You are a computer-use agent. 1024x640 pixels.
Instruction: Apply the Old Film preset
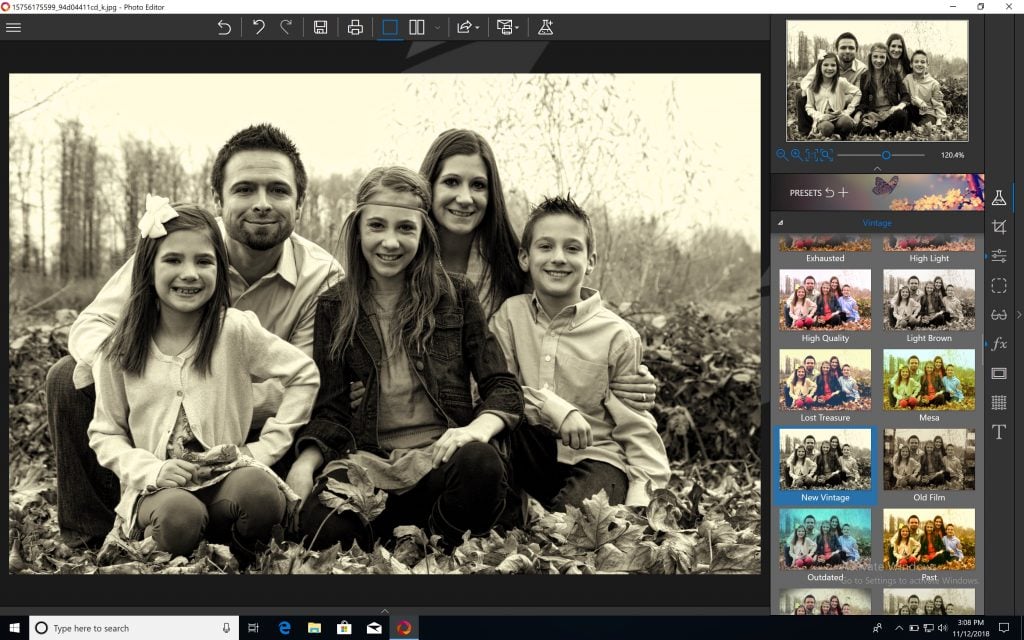(x=929, y=466)
